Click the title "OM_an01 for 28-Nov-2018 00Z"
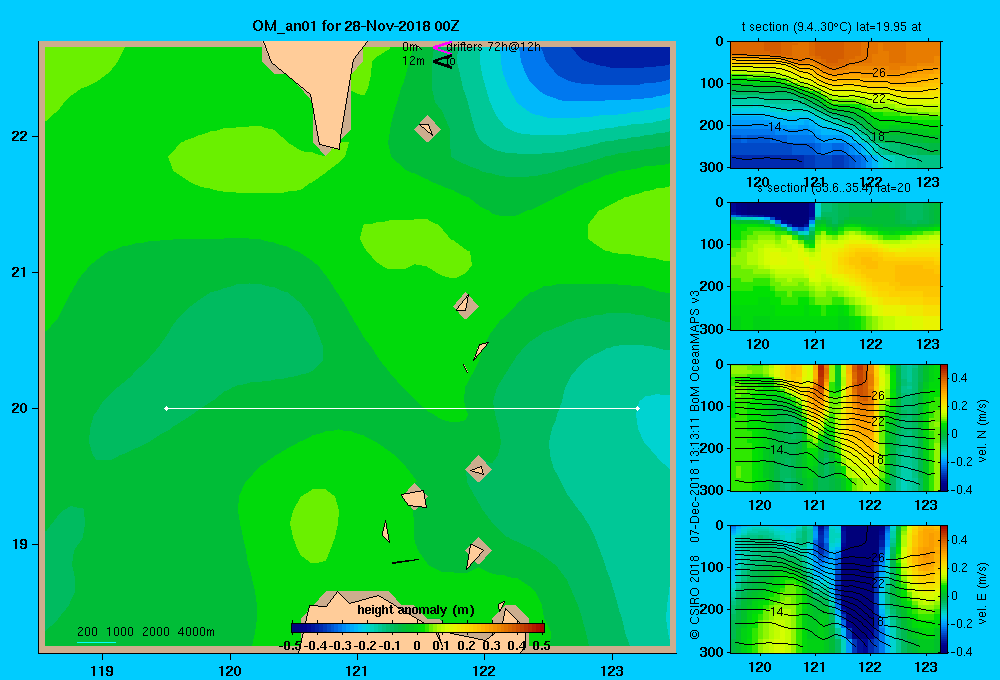Screen dimensions: 1000x680 point(355,26)
